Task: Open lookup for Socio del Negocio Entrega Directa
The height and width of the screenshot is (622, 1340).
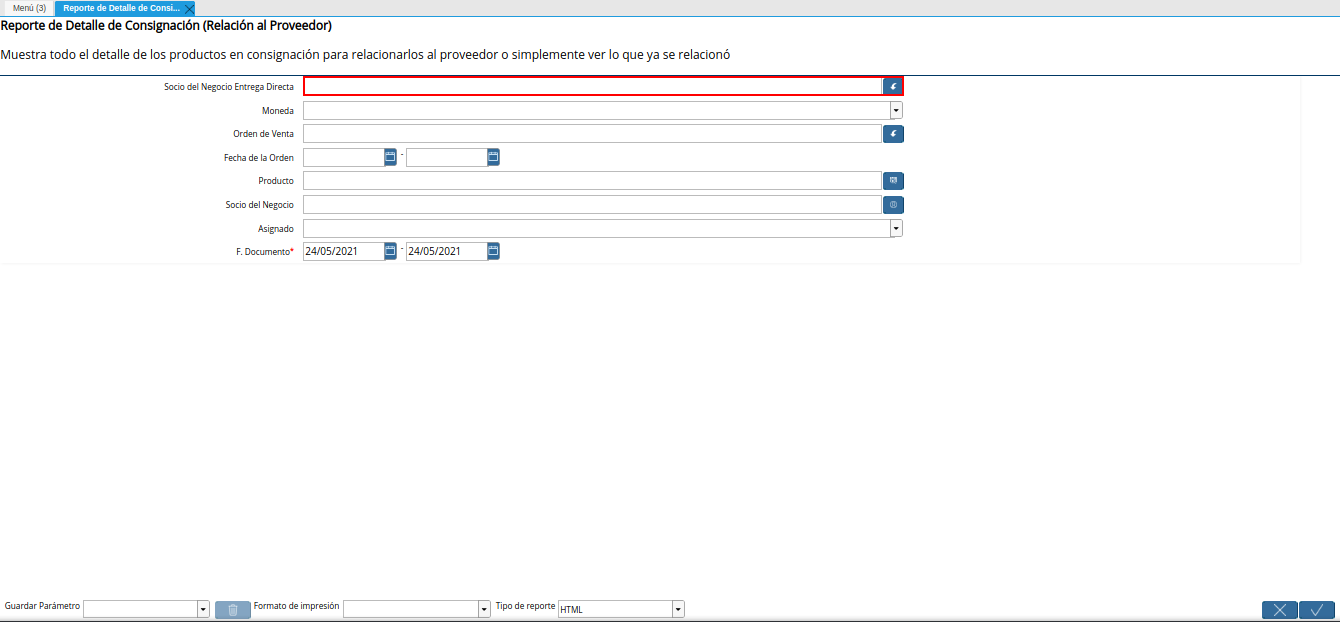Action: [x=893, y=86]
